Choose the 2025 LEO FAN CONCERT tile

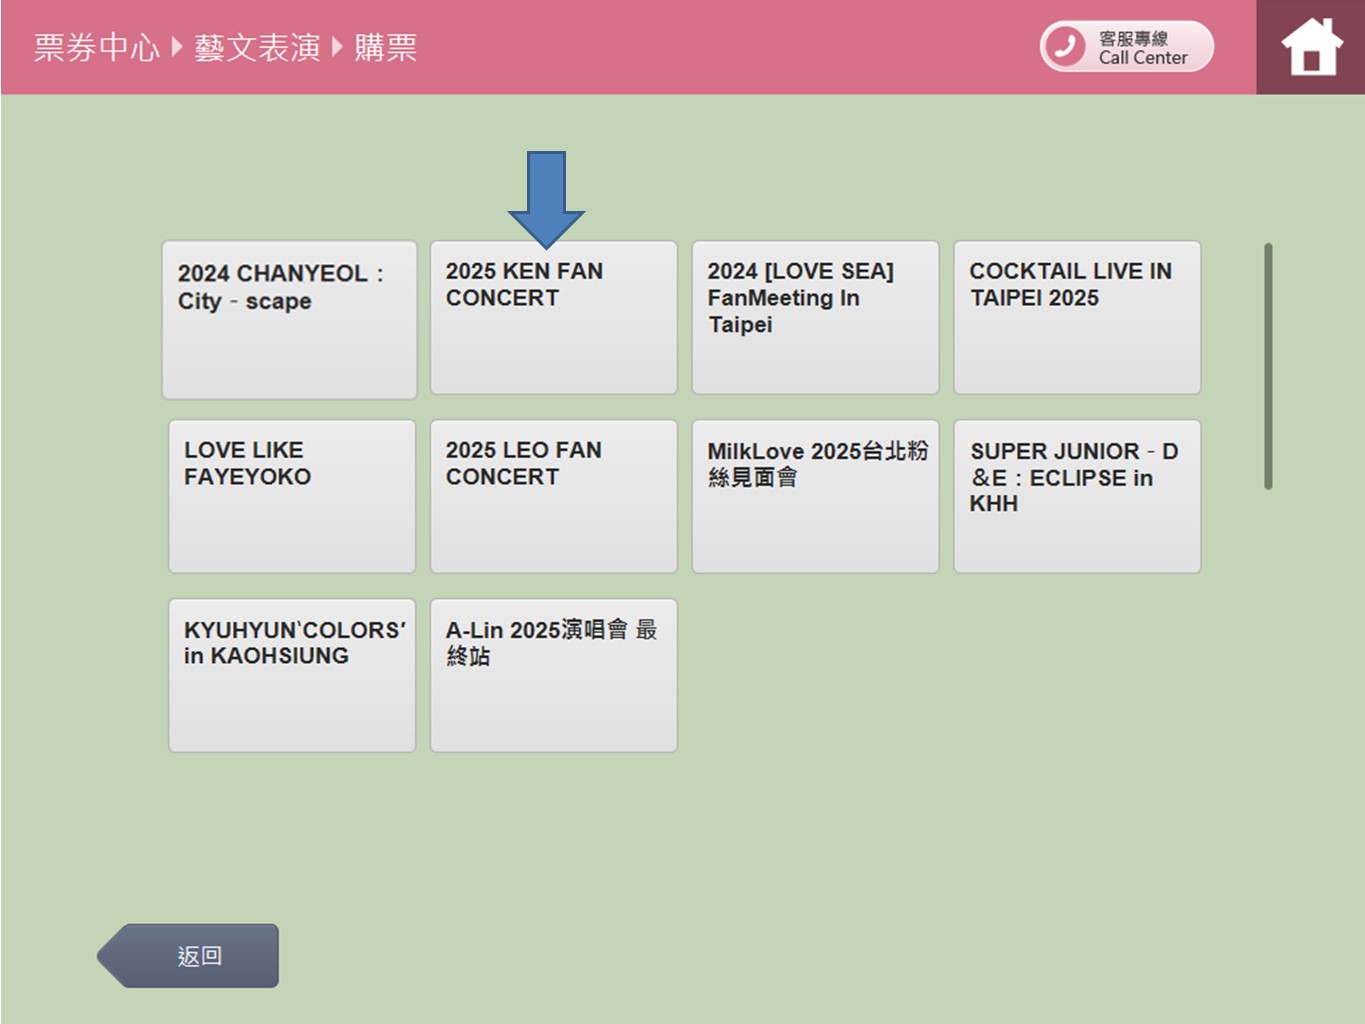pos(554,497)
